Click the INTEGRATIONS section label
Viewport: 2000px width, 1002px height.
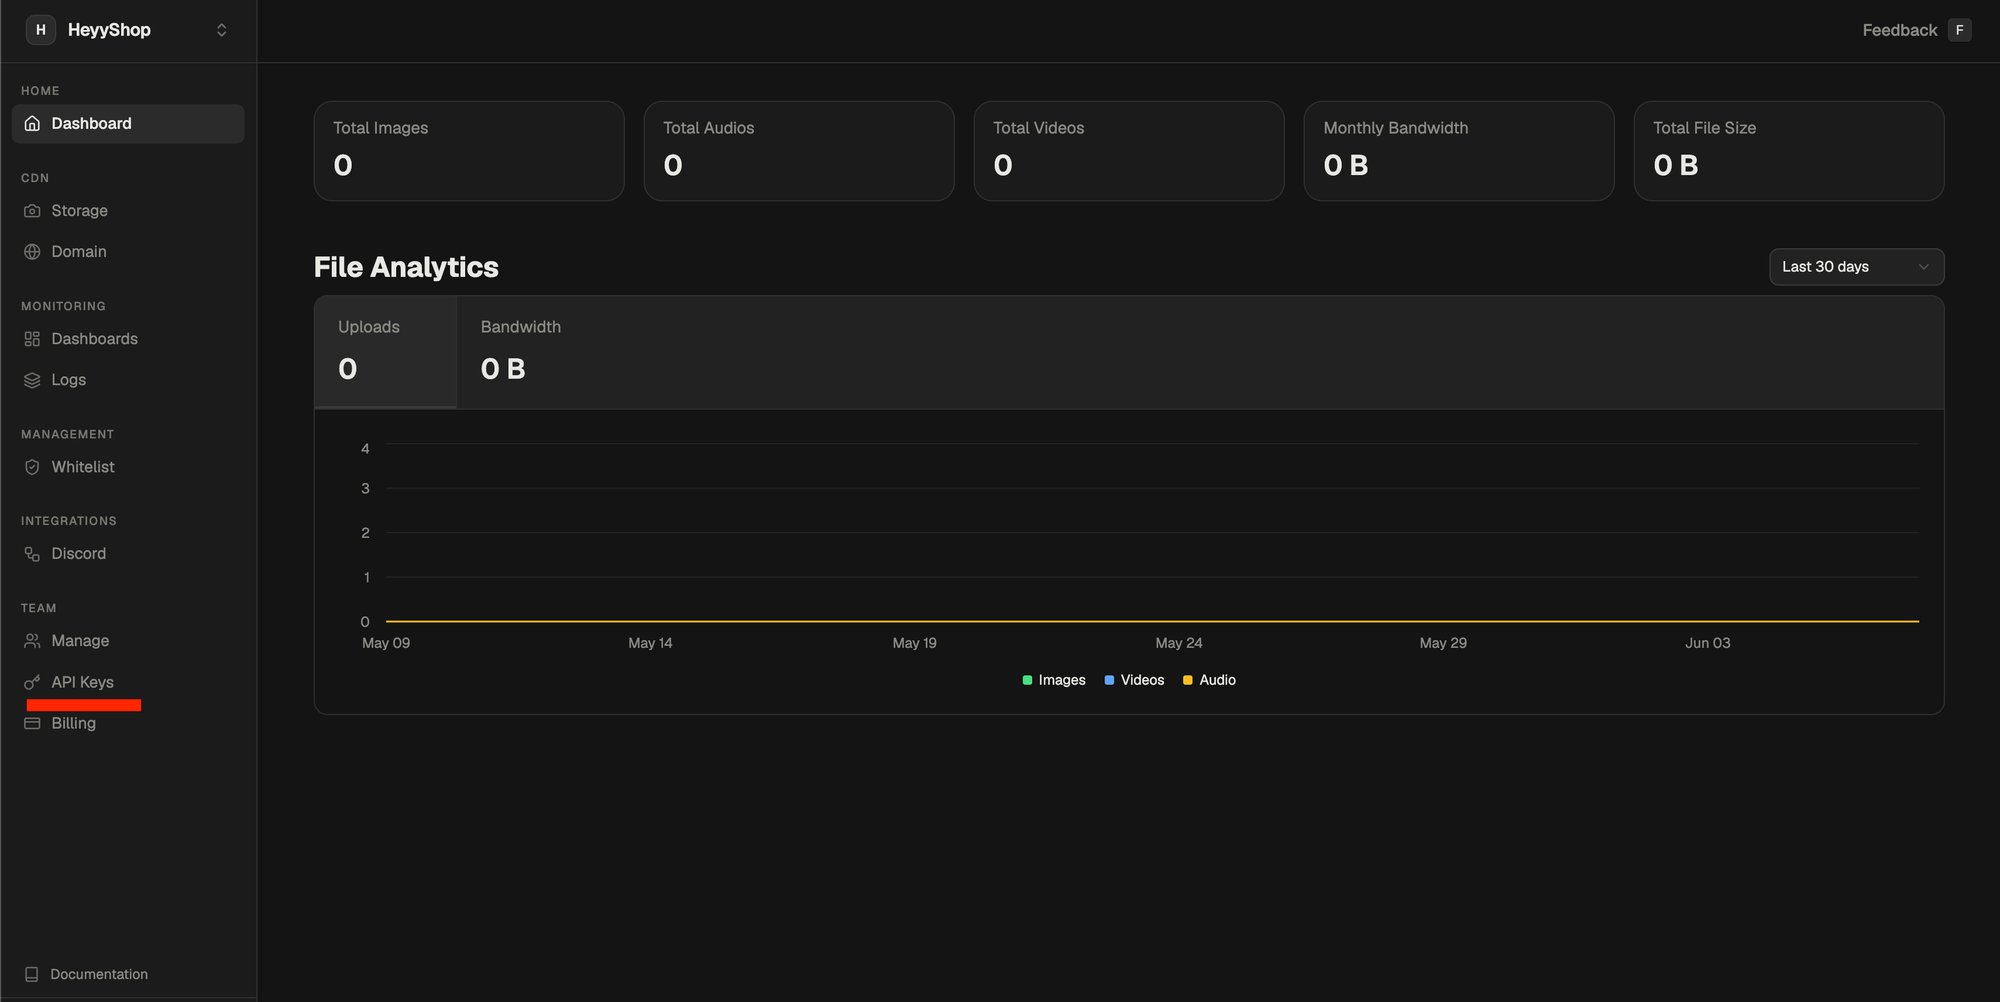tap(69, 521)
